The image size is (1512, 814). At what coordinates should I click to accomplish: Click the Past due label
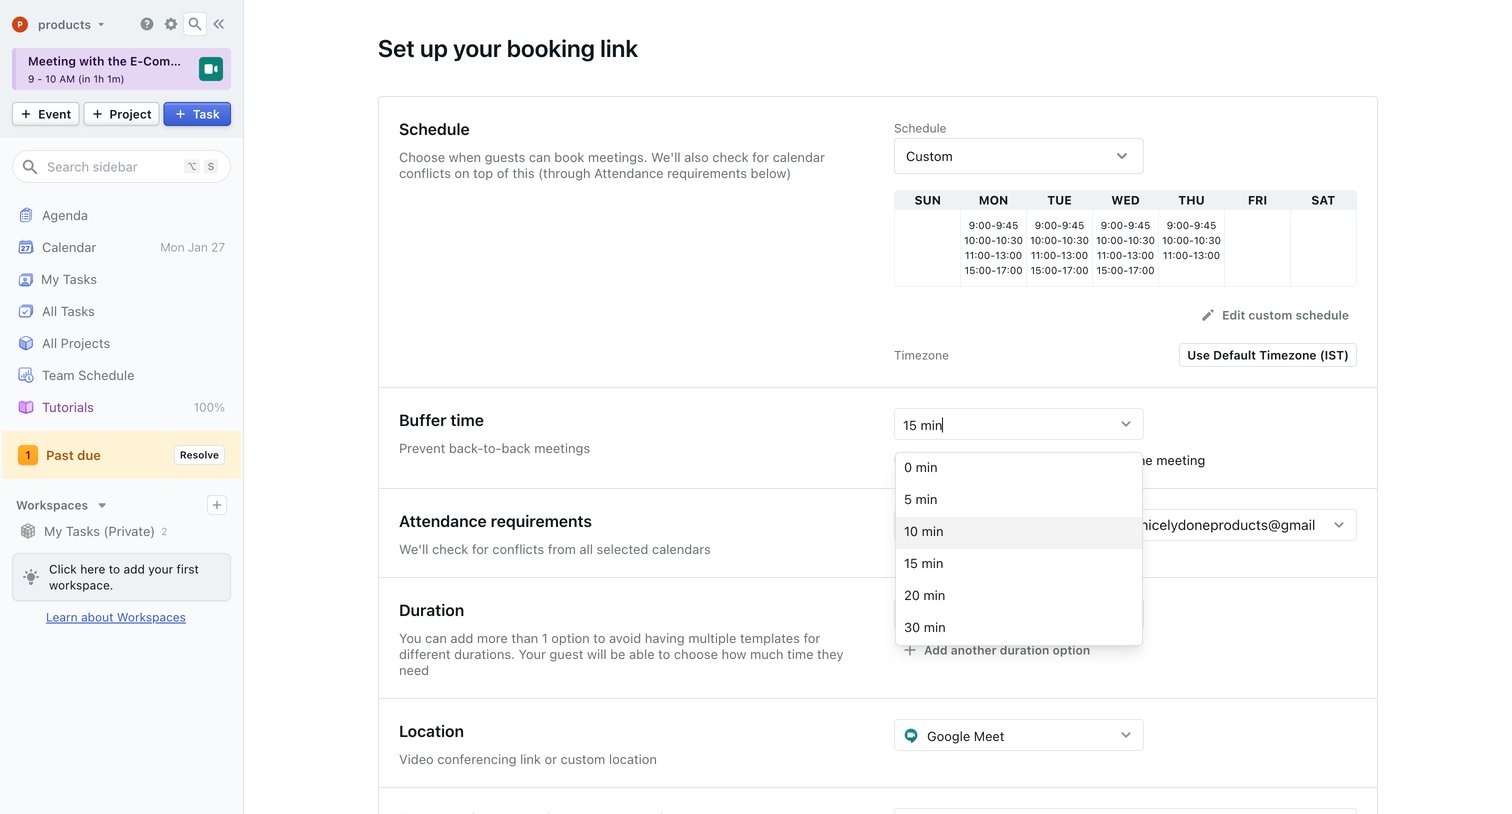[73, 455]
